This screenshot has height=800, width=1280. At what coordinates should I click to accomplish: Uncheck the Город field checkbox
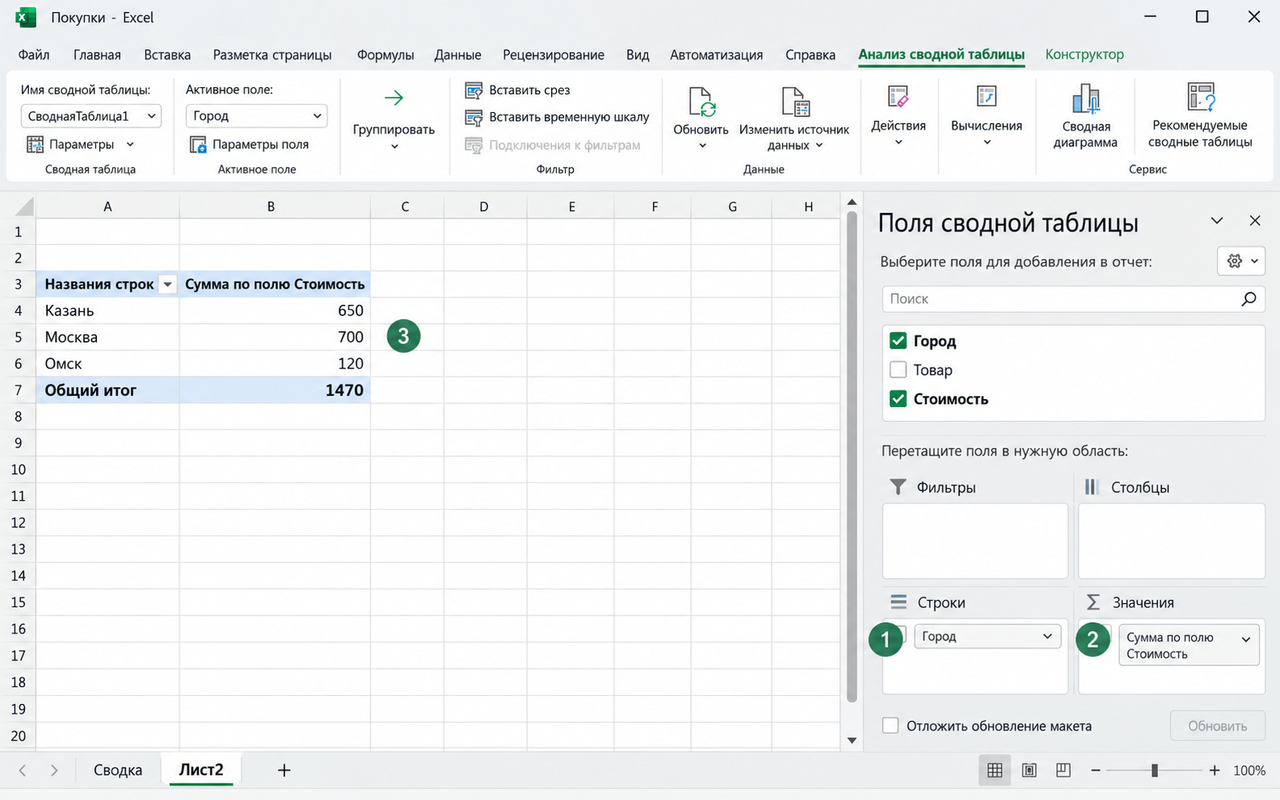(897, 341)
